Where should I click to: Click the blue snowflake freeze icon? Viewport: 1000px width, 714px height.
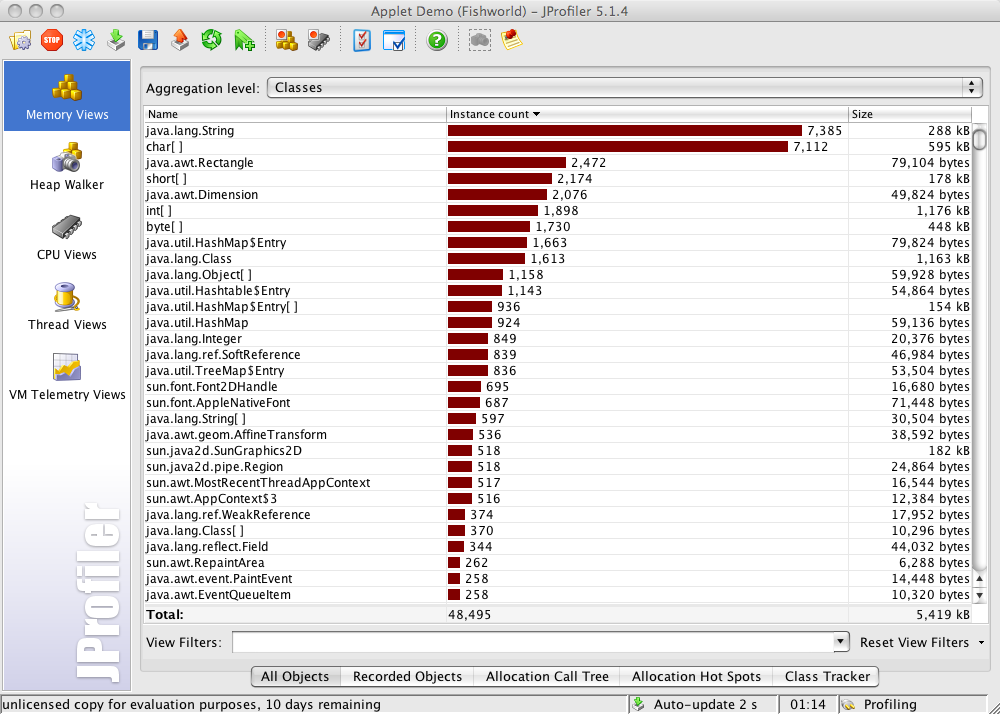(x=84, y=41)
